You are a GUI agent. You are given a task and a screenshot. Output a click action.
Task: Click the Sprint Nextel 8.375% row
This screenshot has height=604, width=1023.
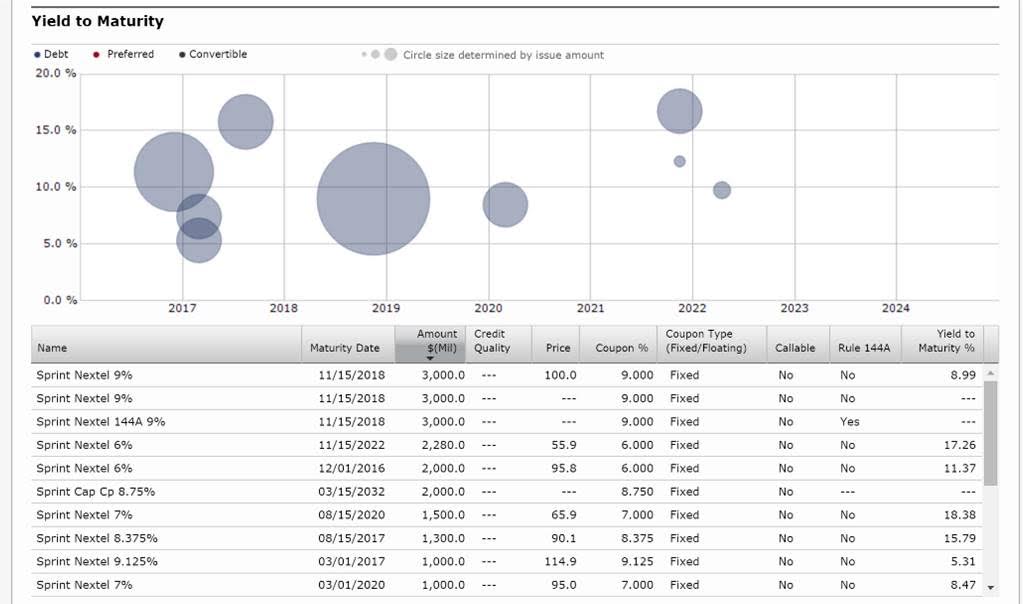96,538
